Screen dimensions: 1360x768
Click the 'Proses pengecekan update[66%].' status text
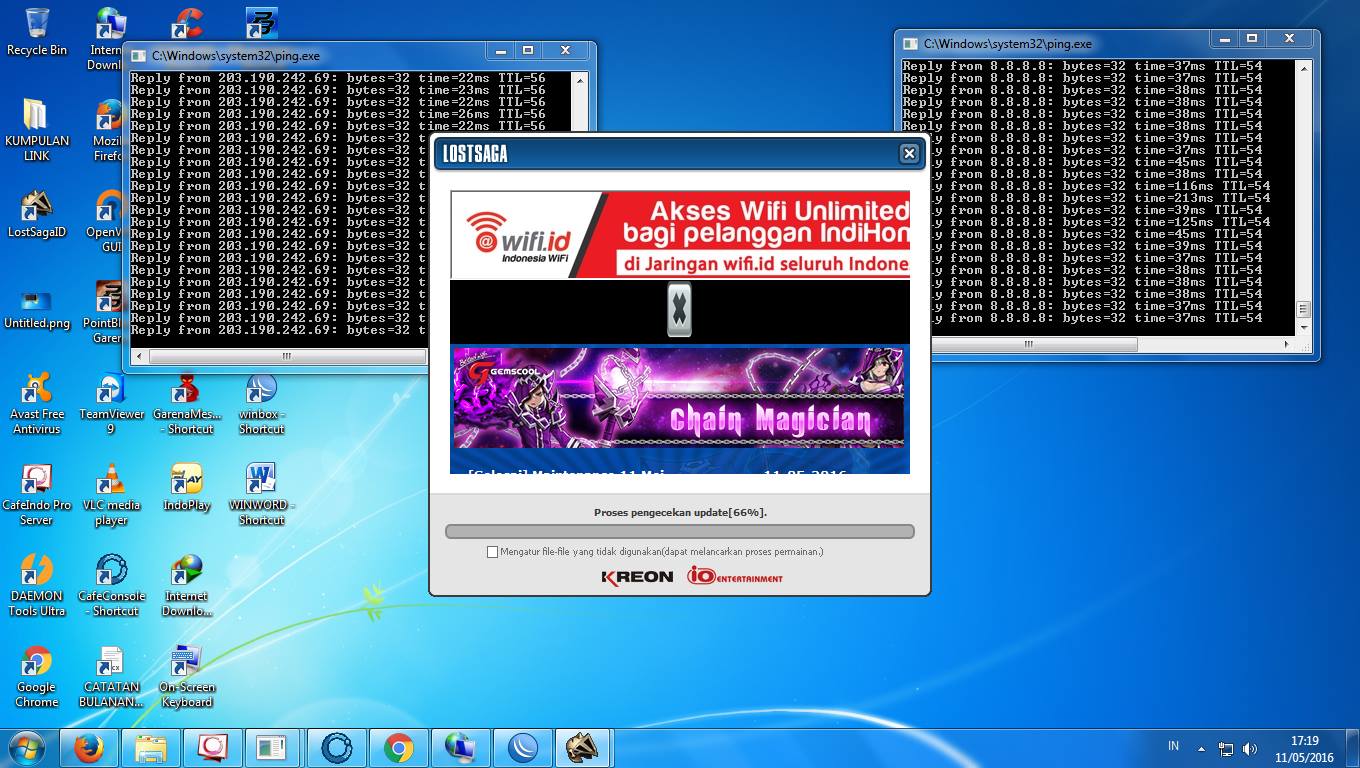point(680,513)
